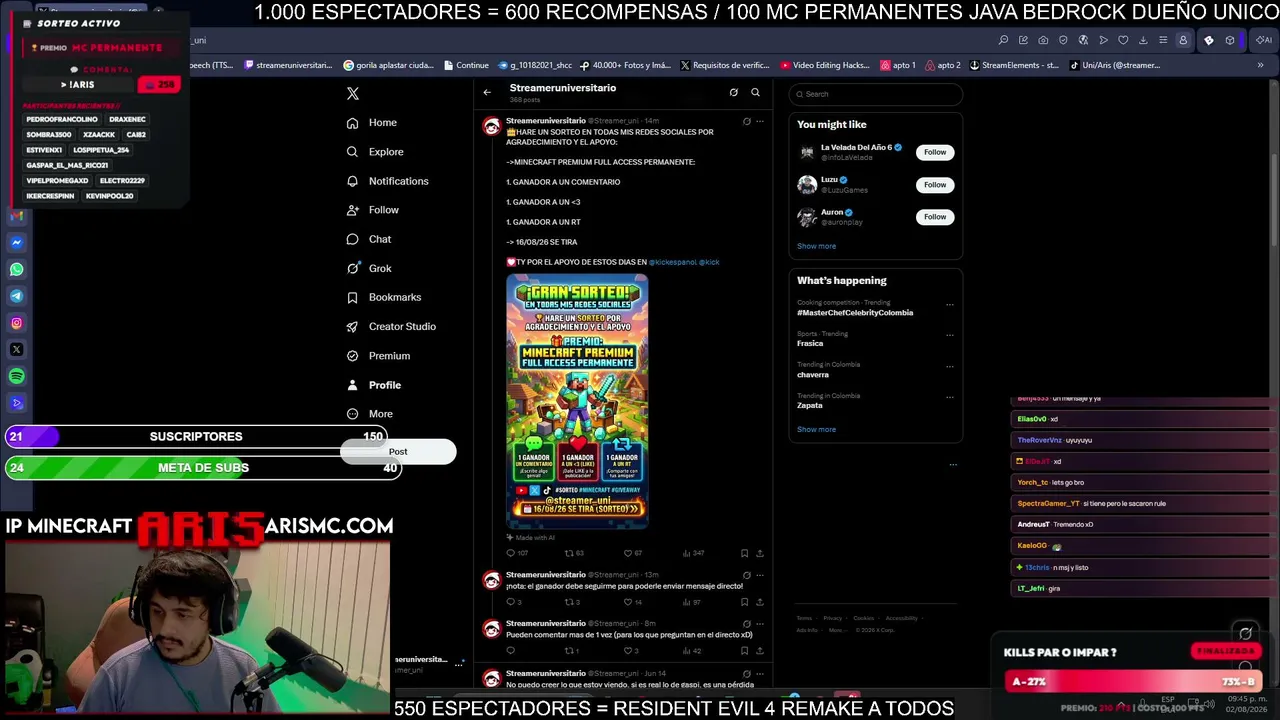Click the @kickespanol mention link
This screenshot has width=1280, height=720.
[x=672, y=262]
